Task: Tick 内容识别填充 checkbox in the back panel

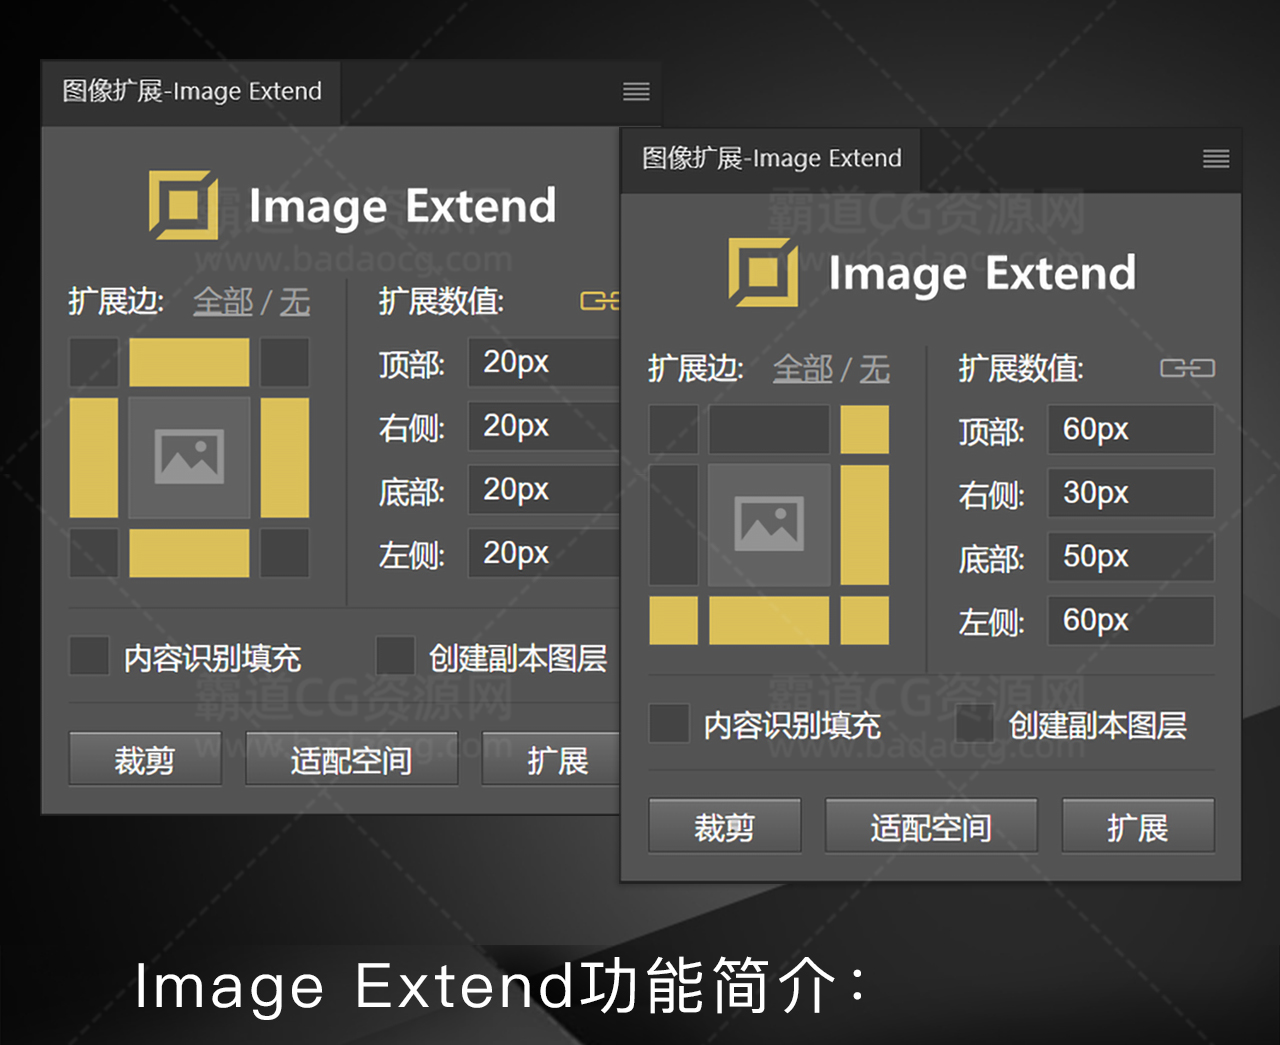Action: (x=89, y=657)
